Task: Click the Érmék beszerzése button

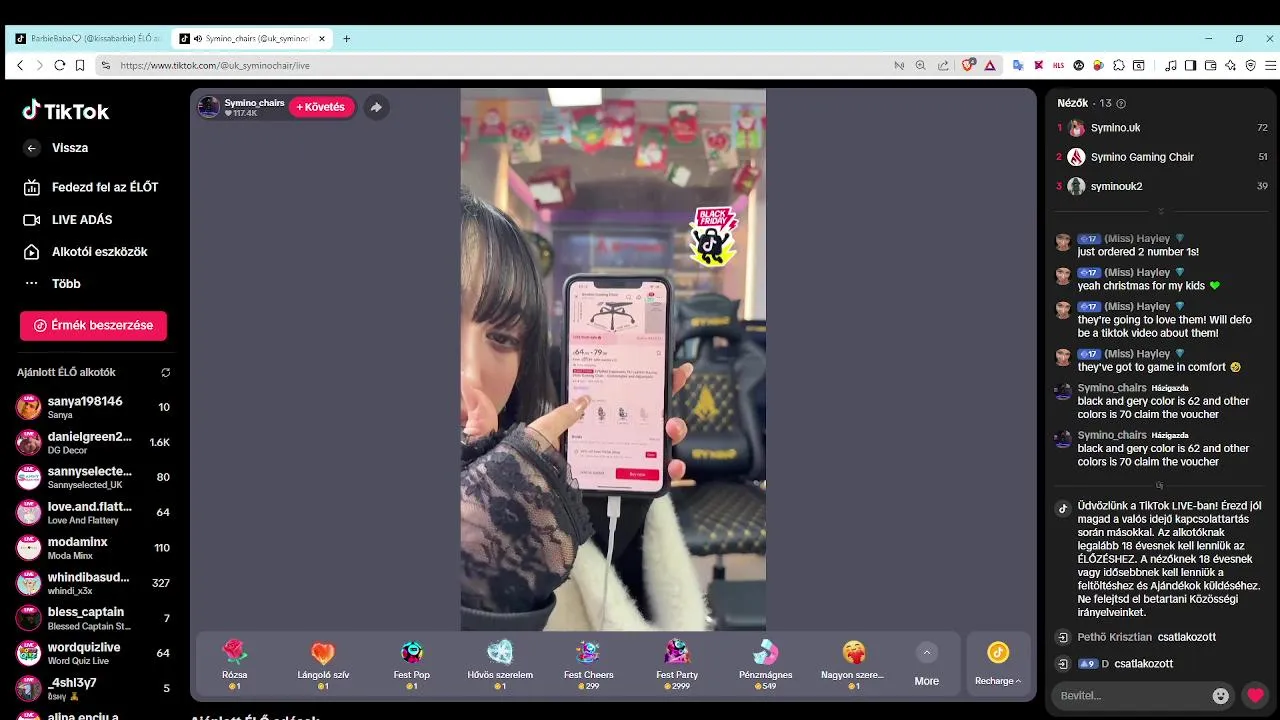Action: (x=93, y=325)
